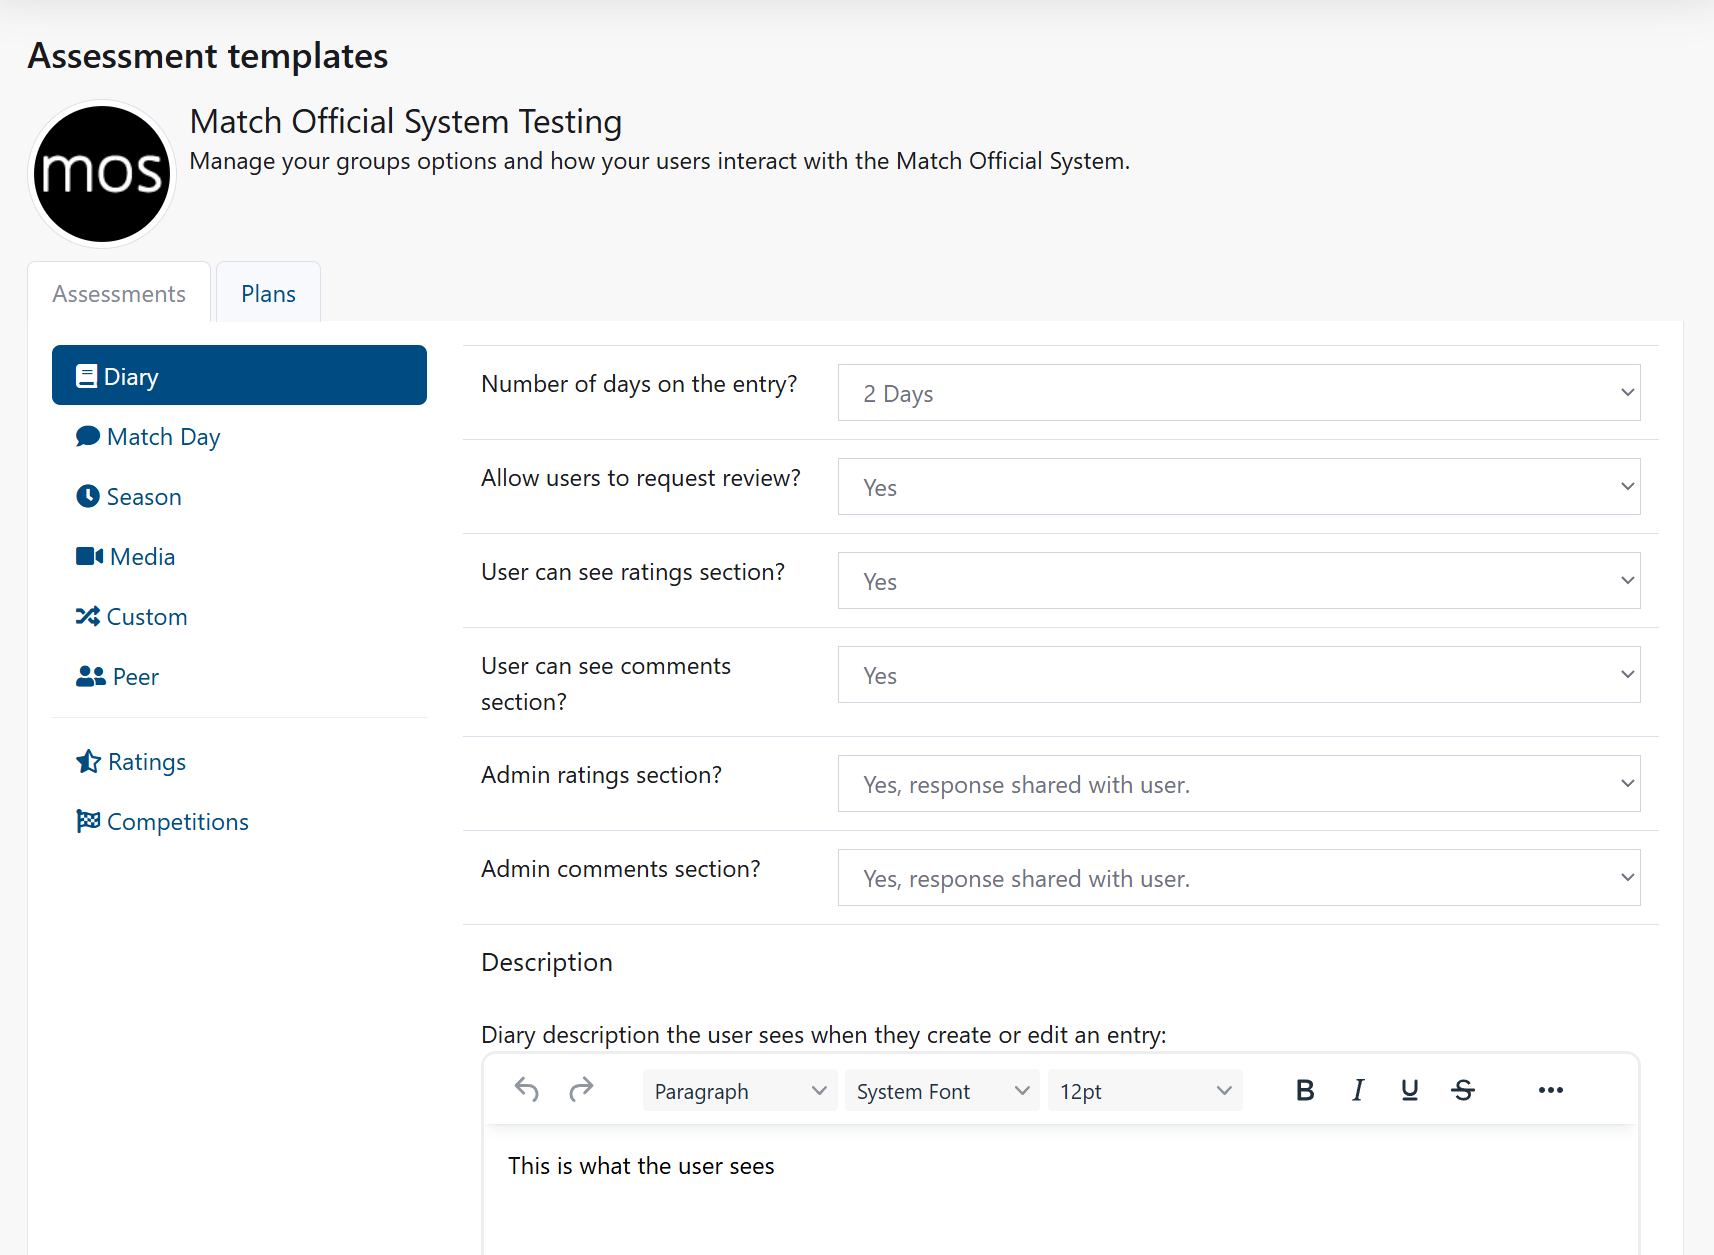Open the System Font dropdown
1714x1255 pixels.
pos(940,1090)
